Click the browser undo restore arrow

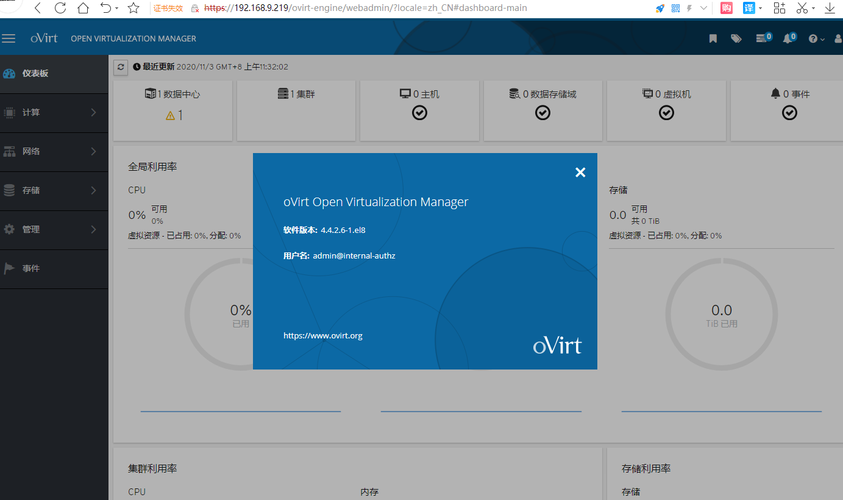[x=106, y=8]
